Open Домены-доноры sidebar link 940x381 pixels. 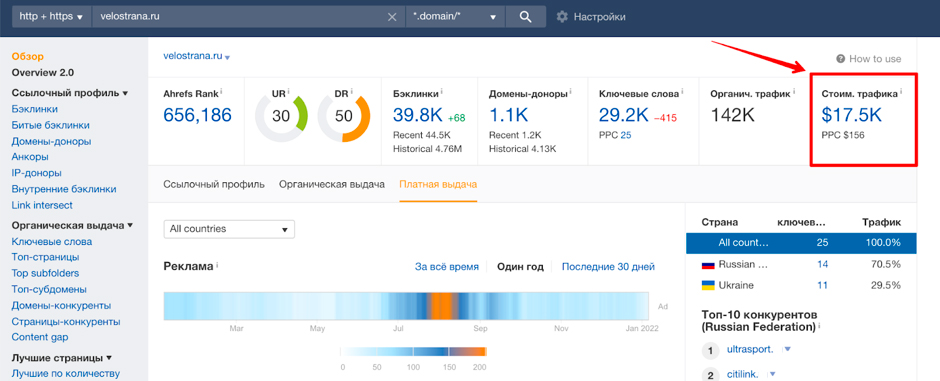click(x=52, y=142)
